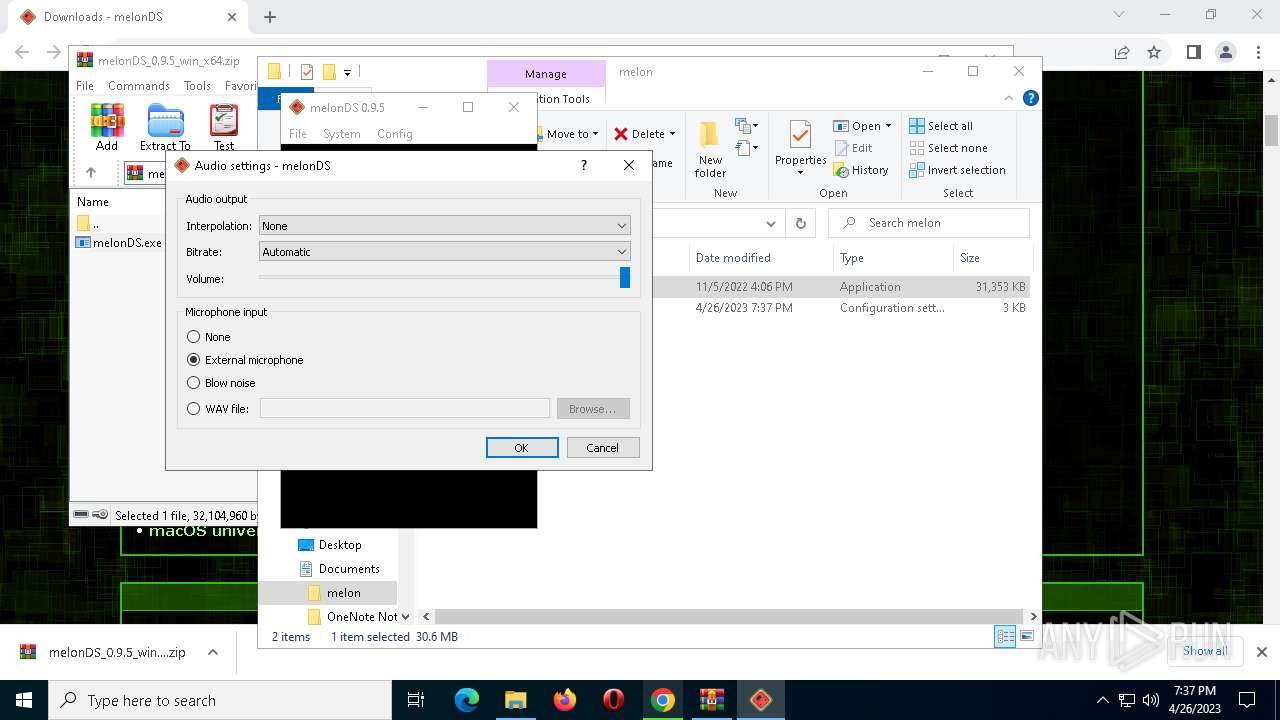
Task: Open melonDS File menu
Action: (298, 134)
